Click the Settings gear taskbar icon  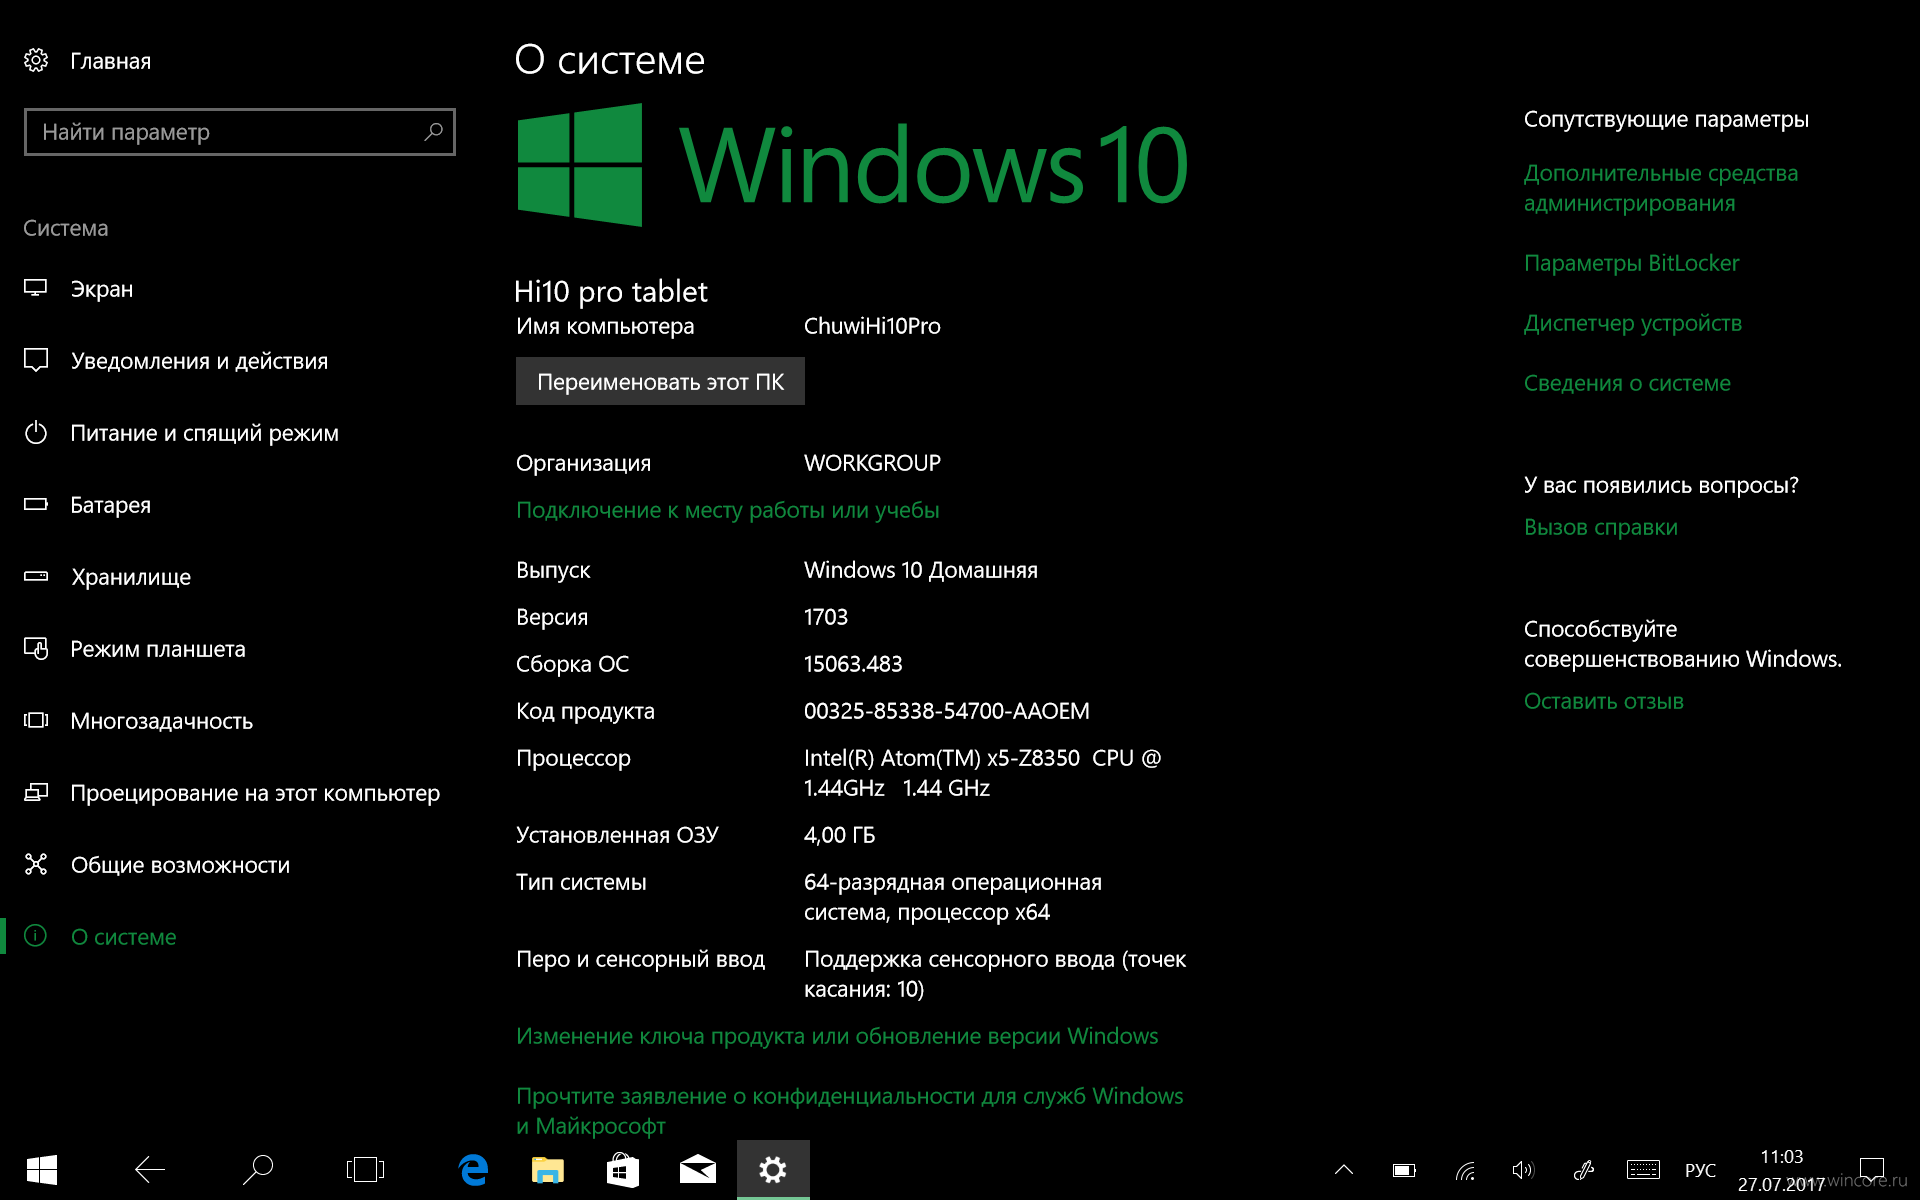773,1170
